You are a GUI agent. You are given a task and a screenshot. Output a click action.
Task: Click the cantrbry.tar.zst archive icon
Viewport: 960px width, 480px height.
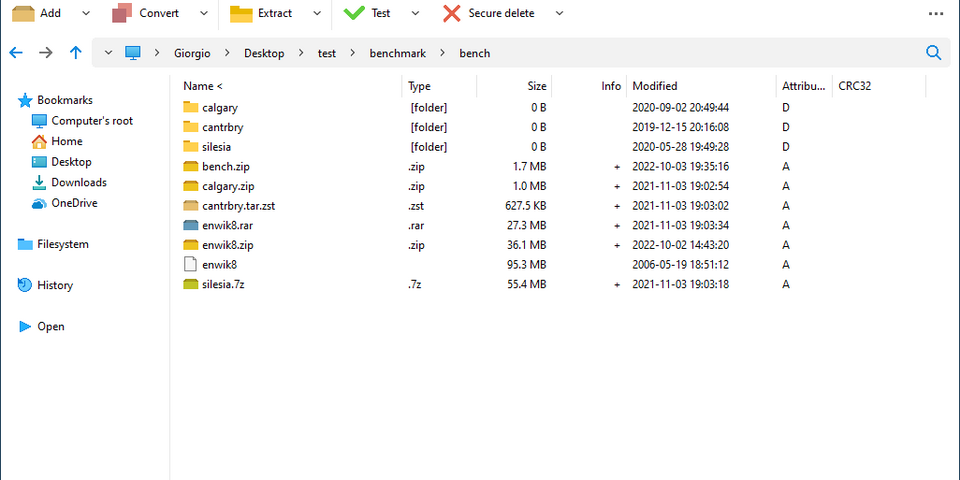191,206
